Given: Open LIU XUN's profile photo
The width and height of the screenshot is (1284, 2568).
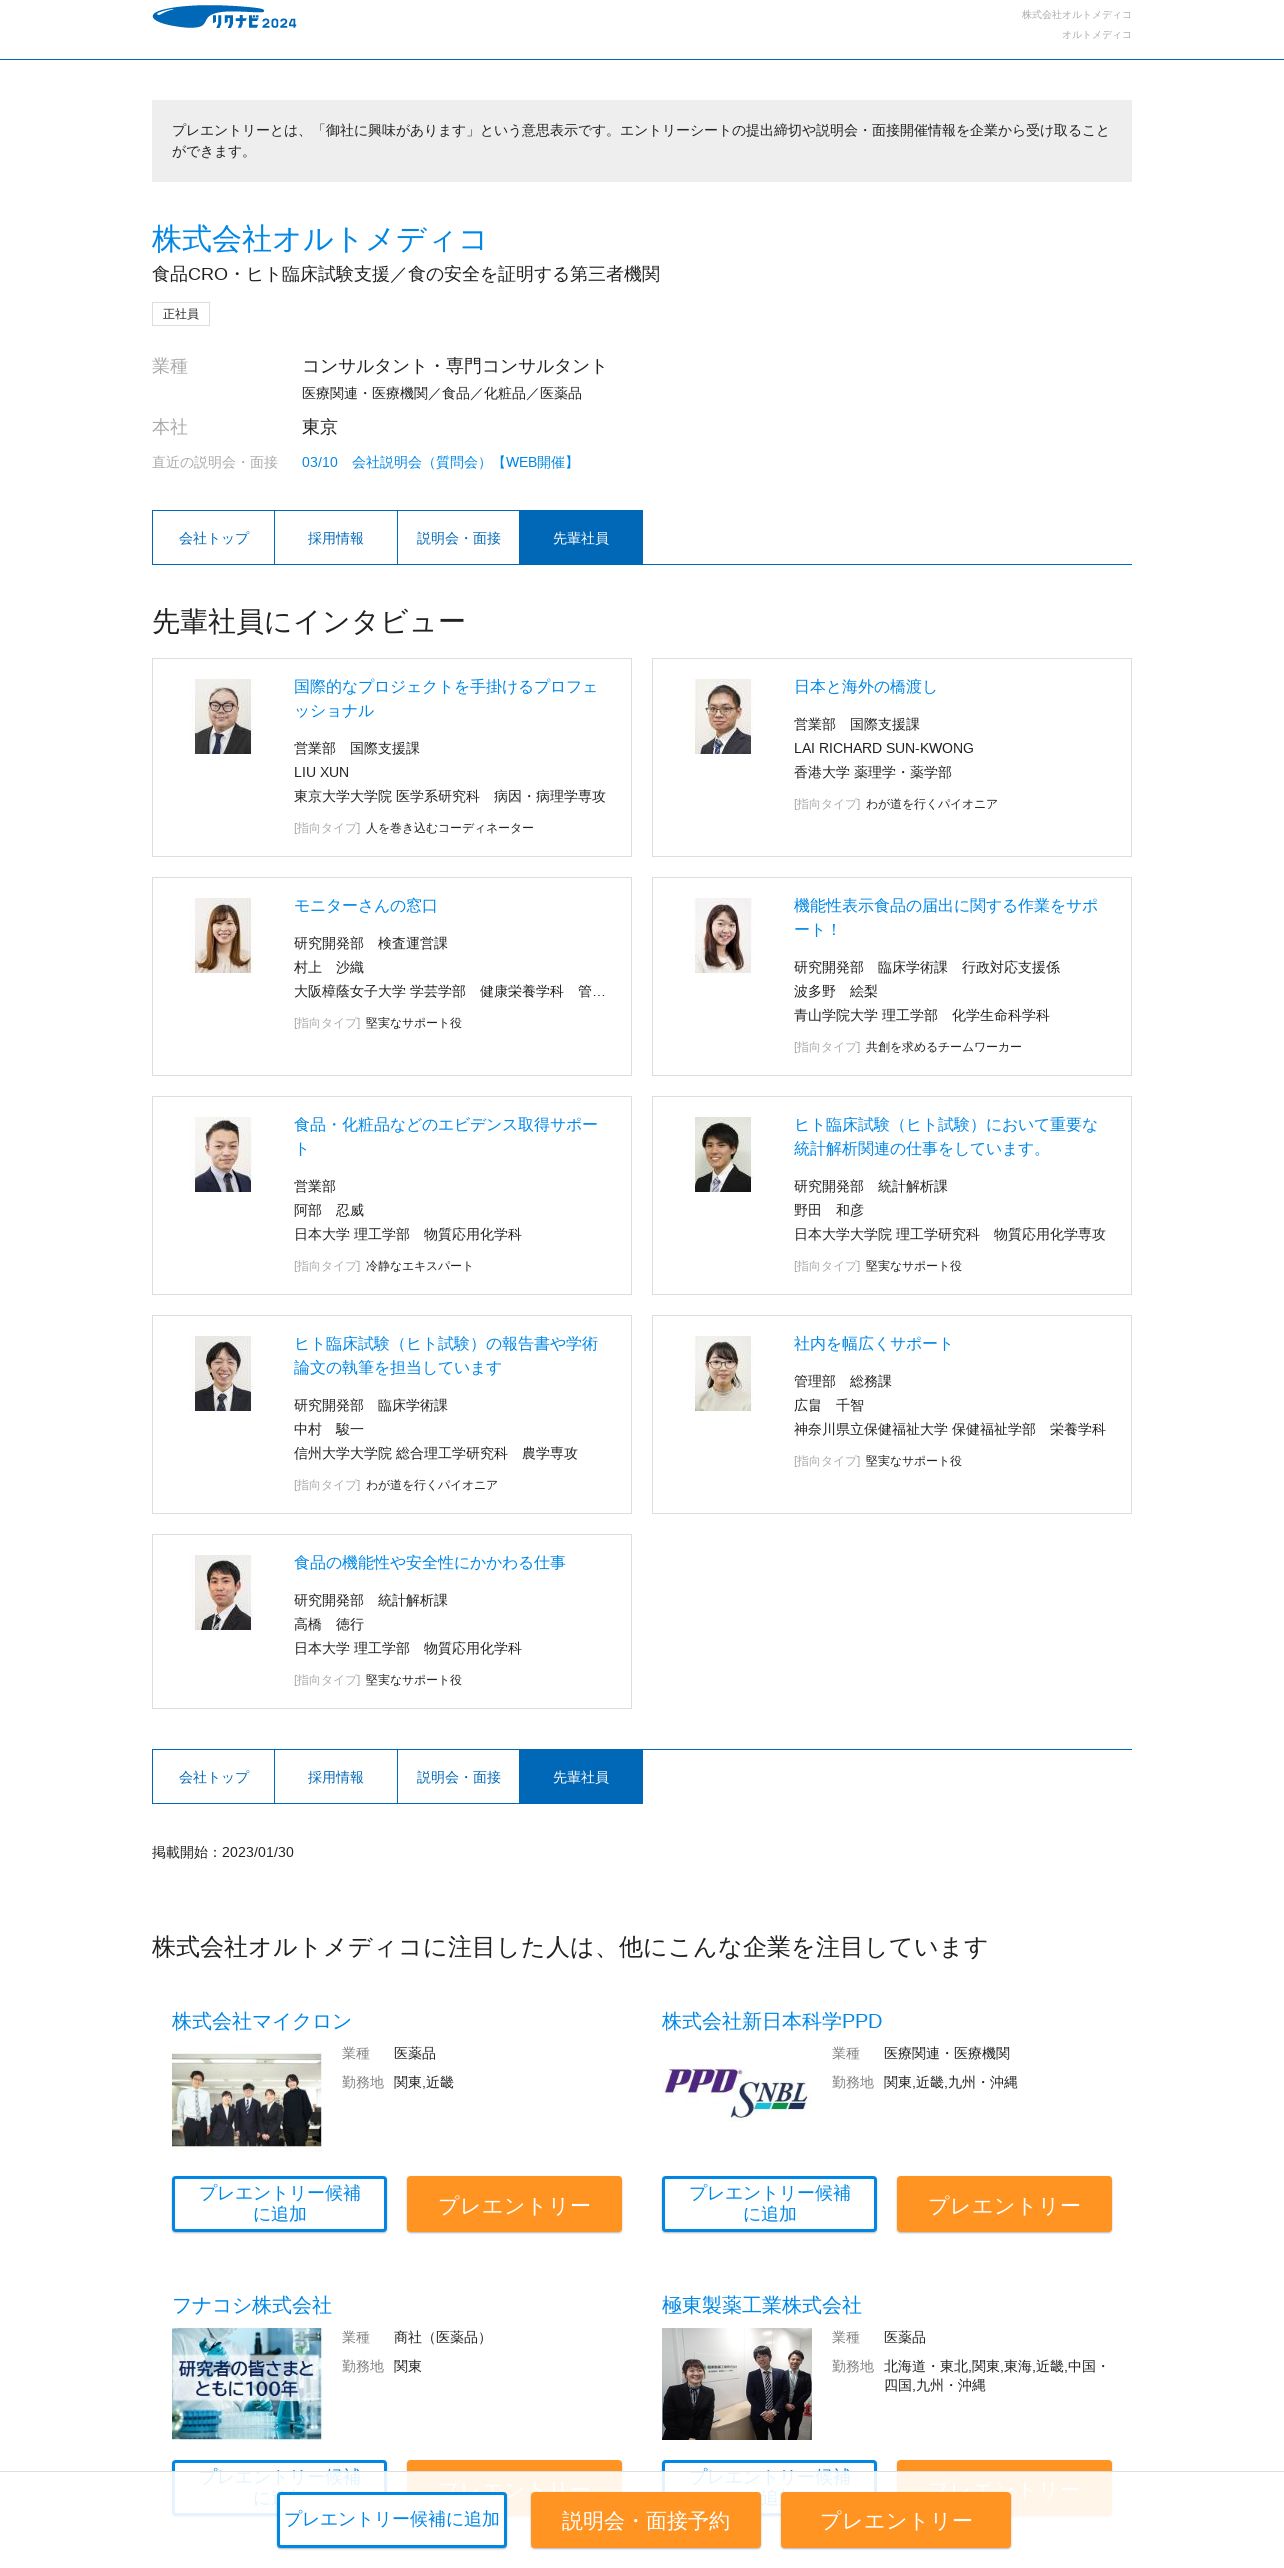Looking at the screenshot, I should pyautogui.click(x=223, y=716).
